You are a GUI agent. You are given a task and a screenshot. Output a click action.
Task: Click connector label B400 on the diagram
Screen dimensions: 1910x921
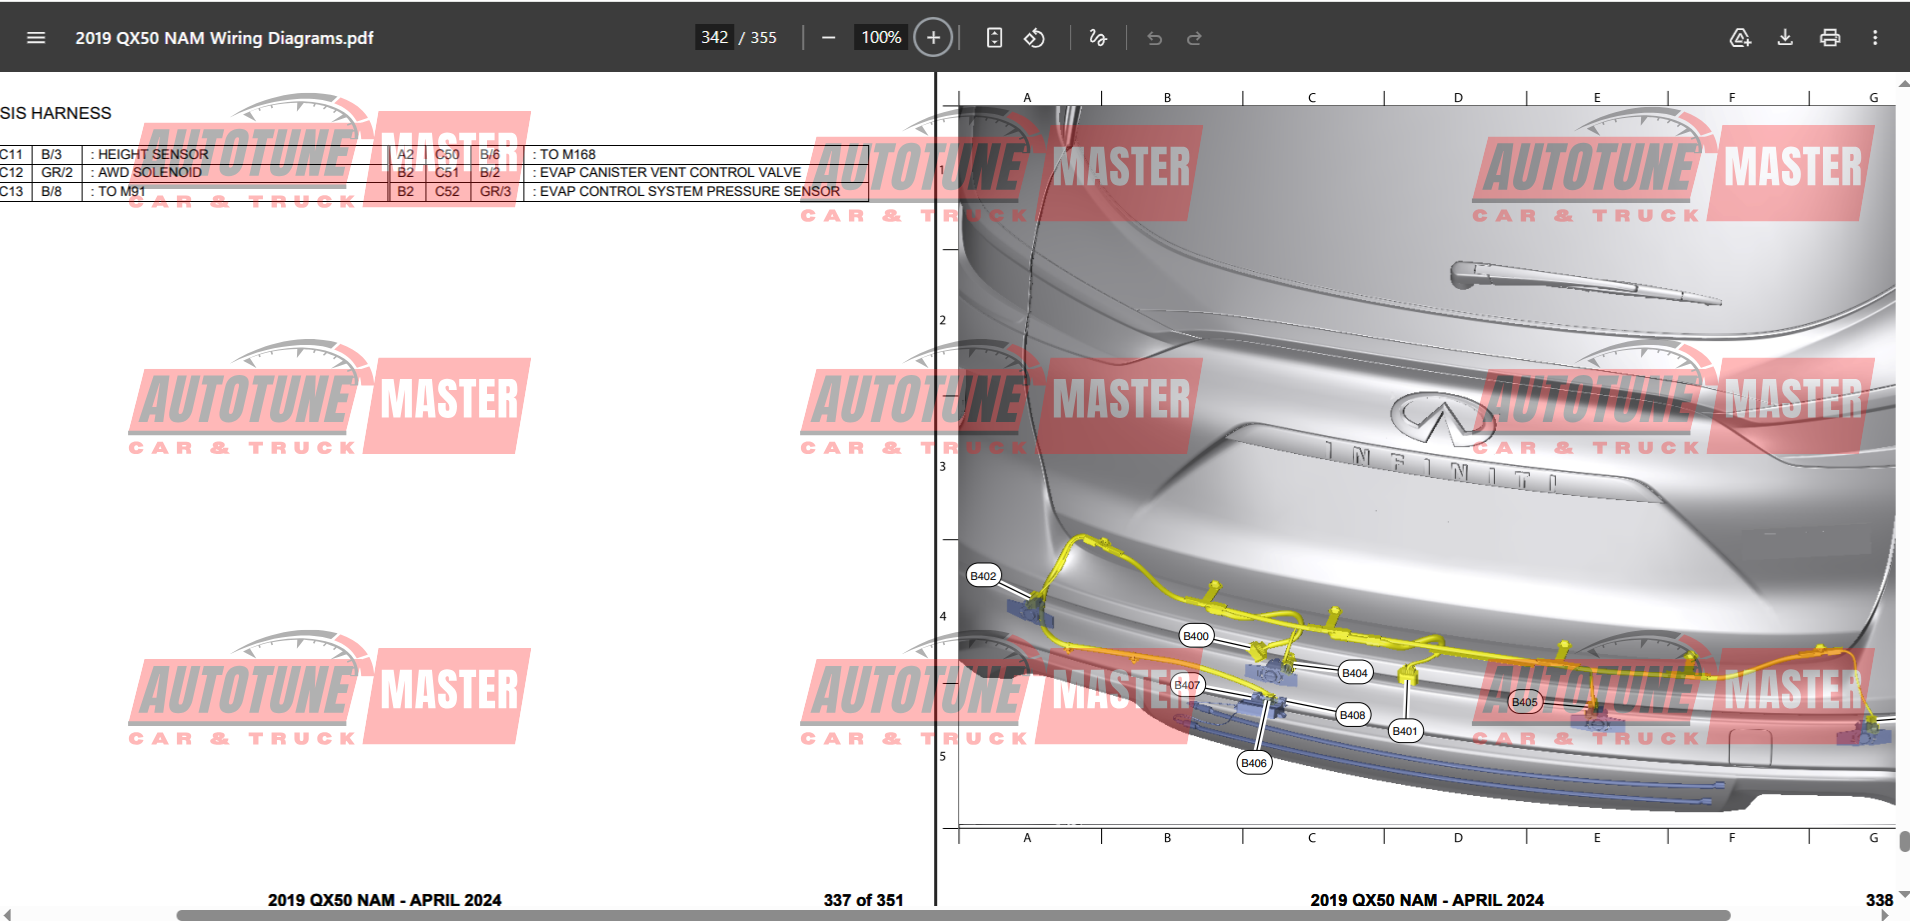[x=1196, y=636]
